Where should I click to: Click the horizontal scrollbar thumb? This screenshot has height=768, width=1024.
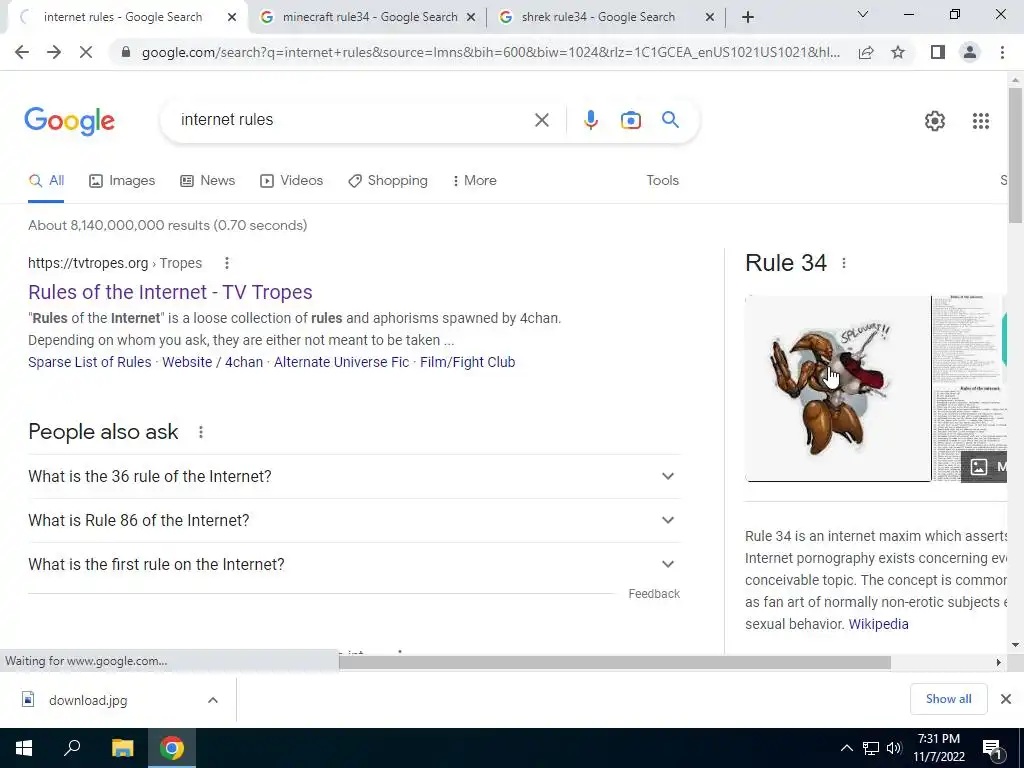coord(615,662)
